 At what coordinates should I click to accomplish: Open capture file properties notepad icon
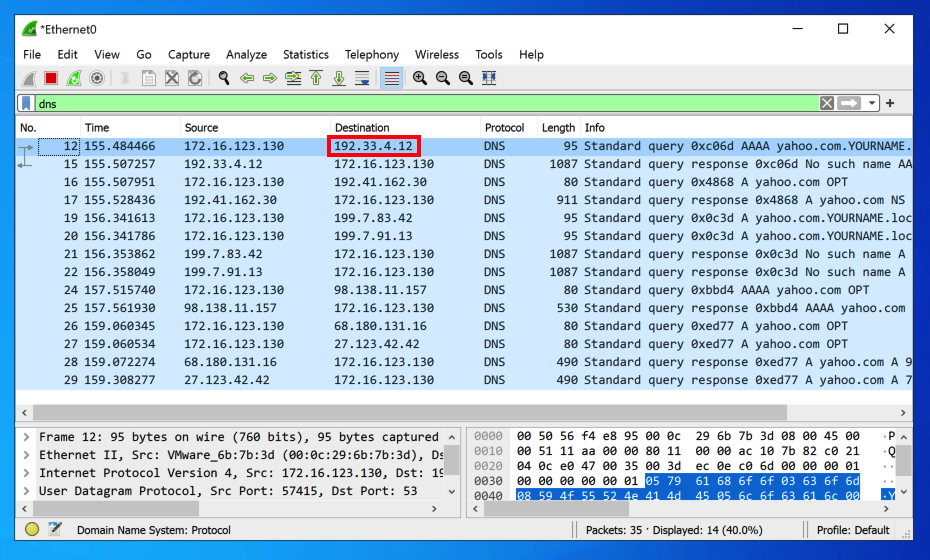click(55, 529)
